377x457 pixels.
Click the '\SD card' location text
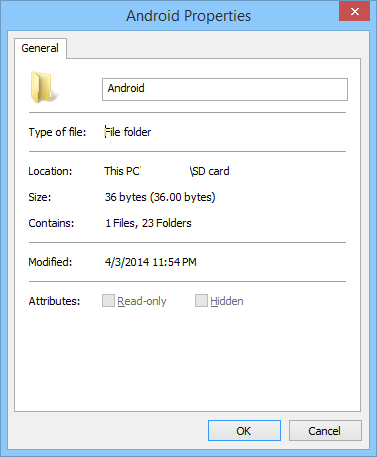click(x=210, y=171)
